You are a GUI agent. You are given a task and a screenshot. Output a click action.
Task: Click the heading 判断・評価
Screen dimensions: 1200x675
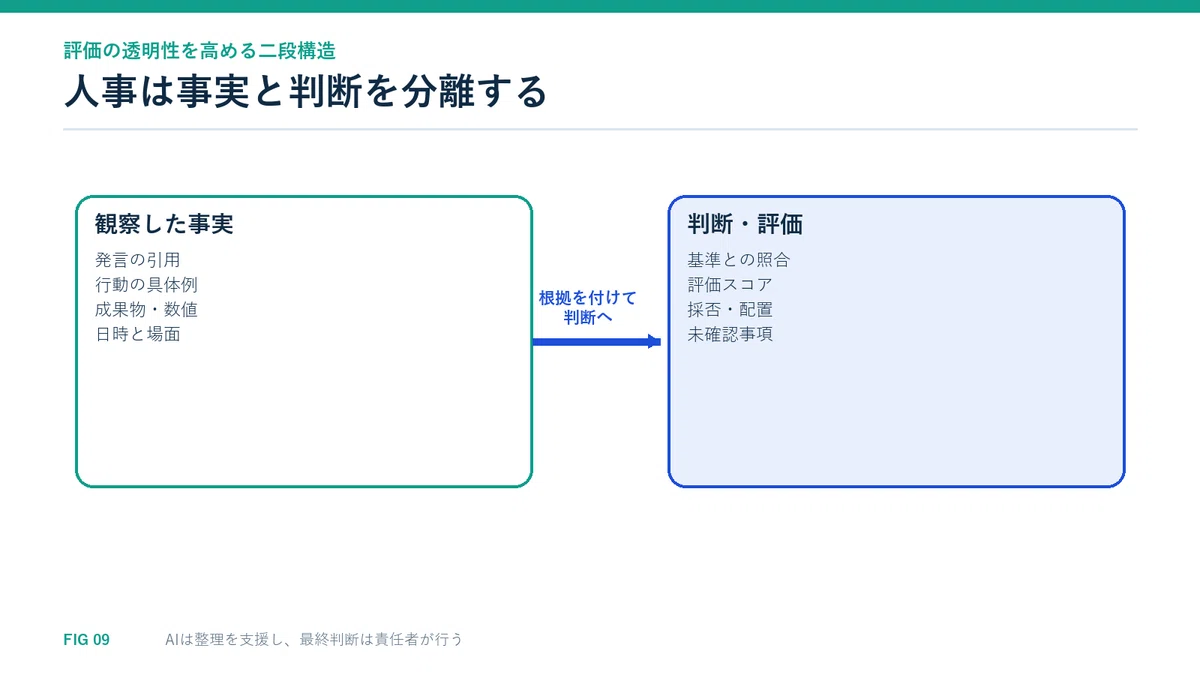click(x=745, y=224)
